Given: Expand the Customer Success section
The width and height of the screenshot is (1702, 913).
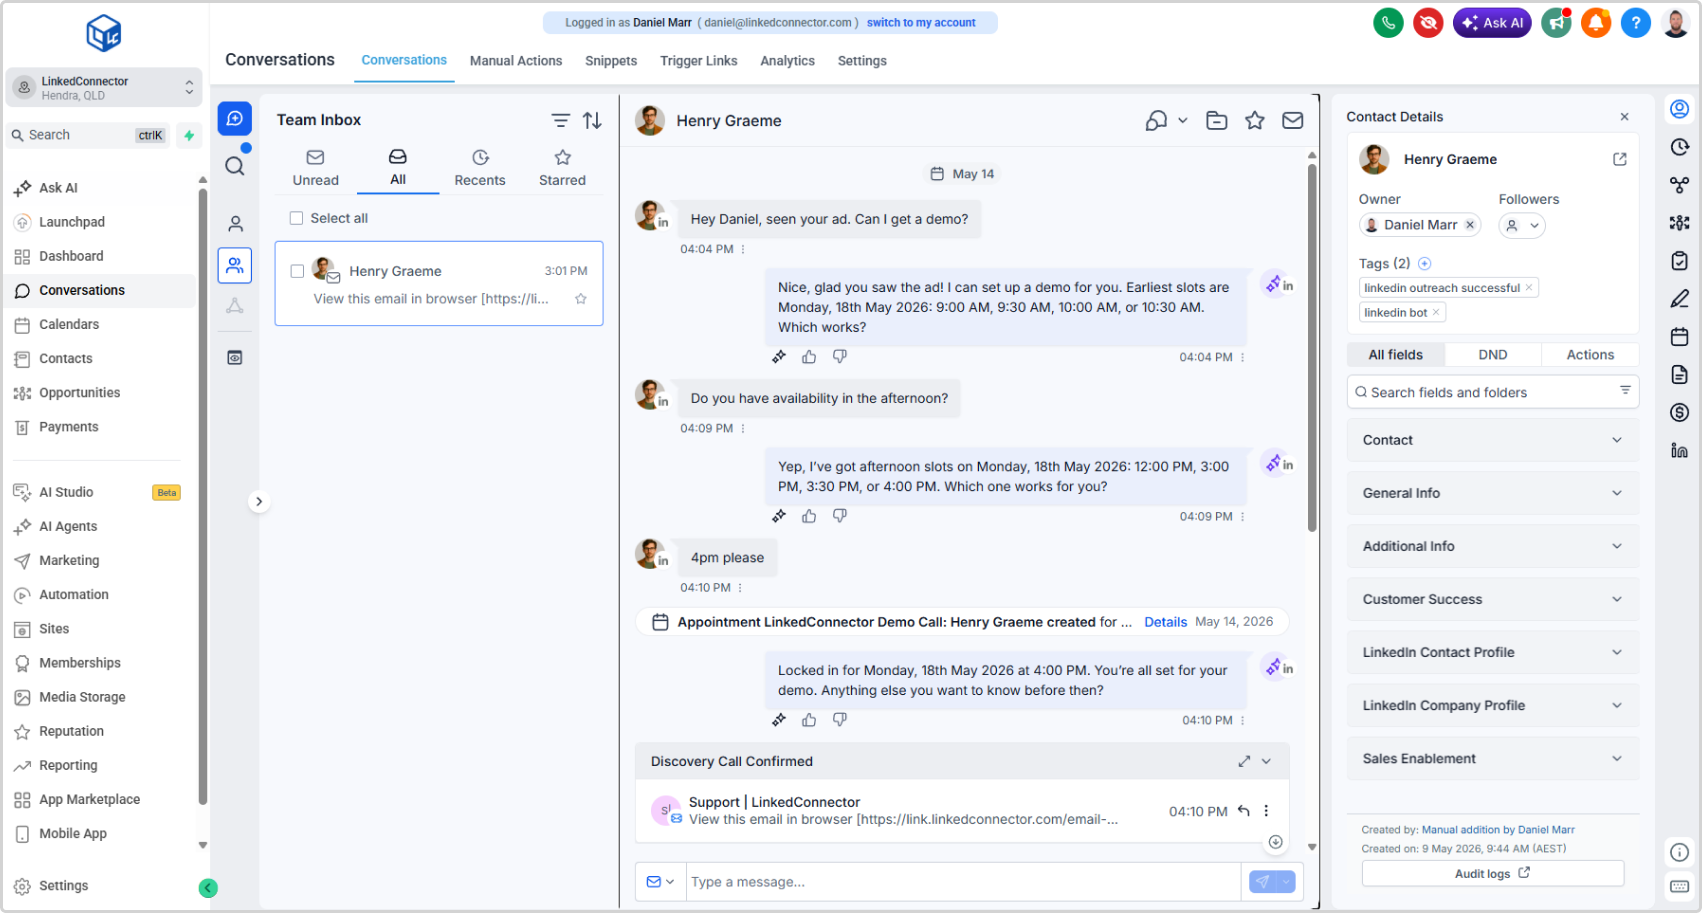Looking at the screenshot, I should point(1492,599).
